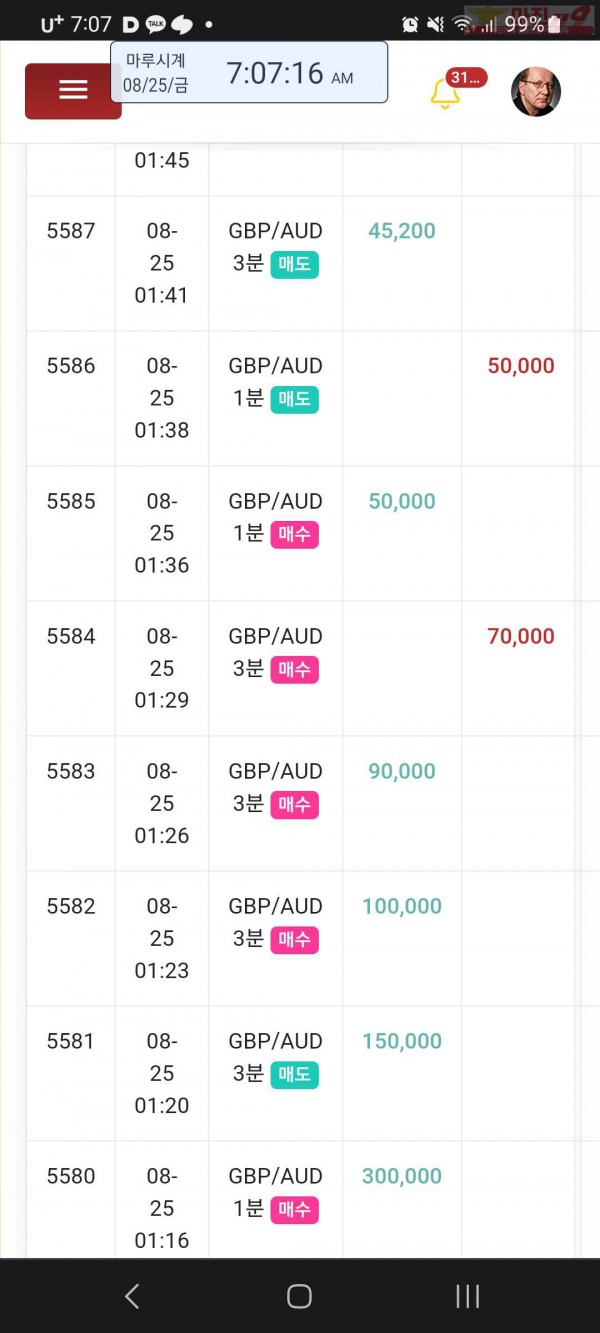Tap the 매수 badge on order 5585
Viewport: 600px width, 1333px height.
click(294, 534)
